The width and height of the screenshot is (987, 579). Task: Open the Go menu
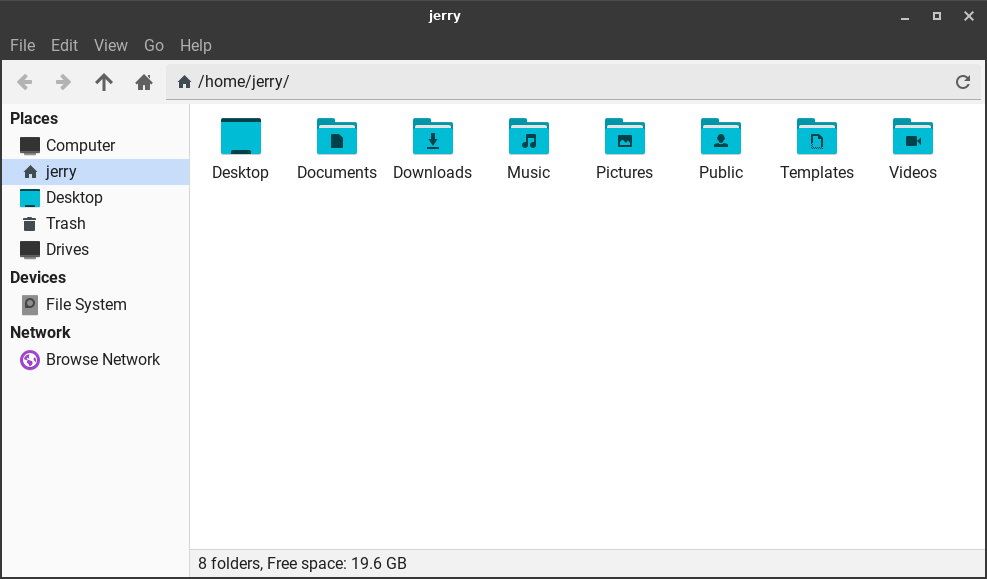point(154,45)
